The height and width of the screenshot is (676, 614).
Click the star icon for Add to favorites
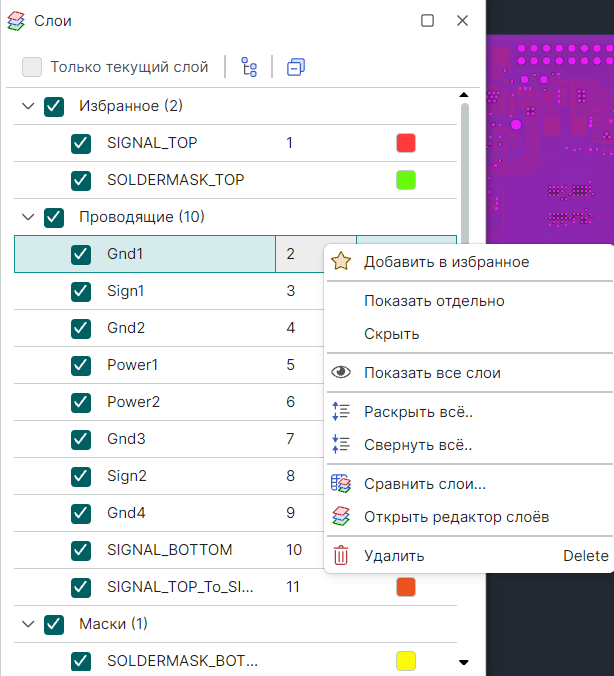341,262
